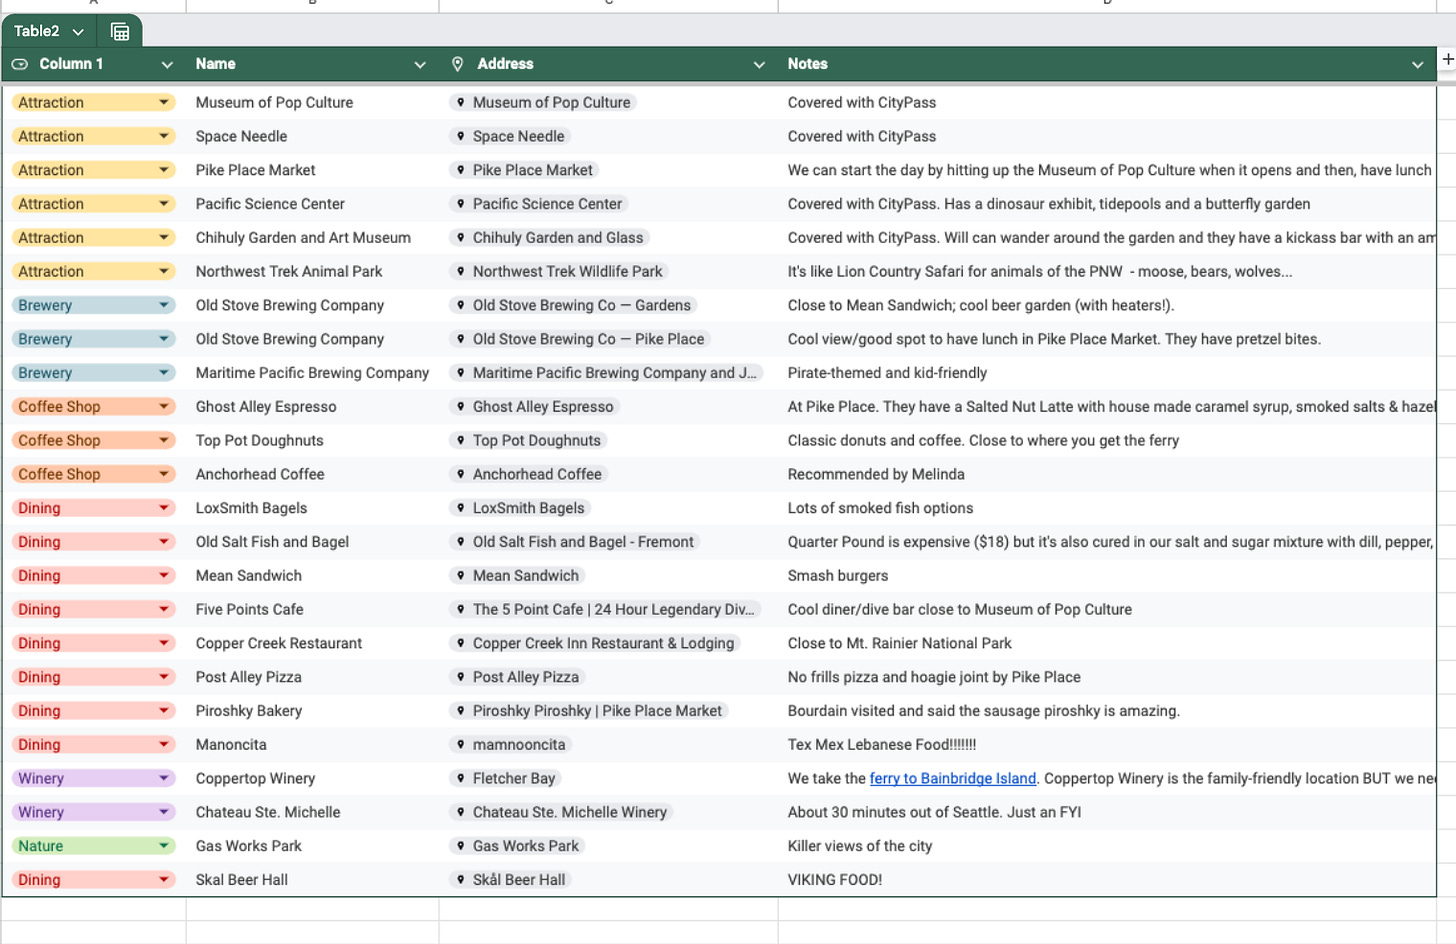Viewport: 1456px width, 944px height.
Task: Click Old Stove Brewing Co — Pike Place chip
Action: coord(581,339)
